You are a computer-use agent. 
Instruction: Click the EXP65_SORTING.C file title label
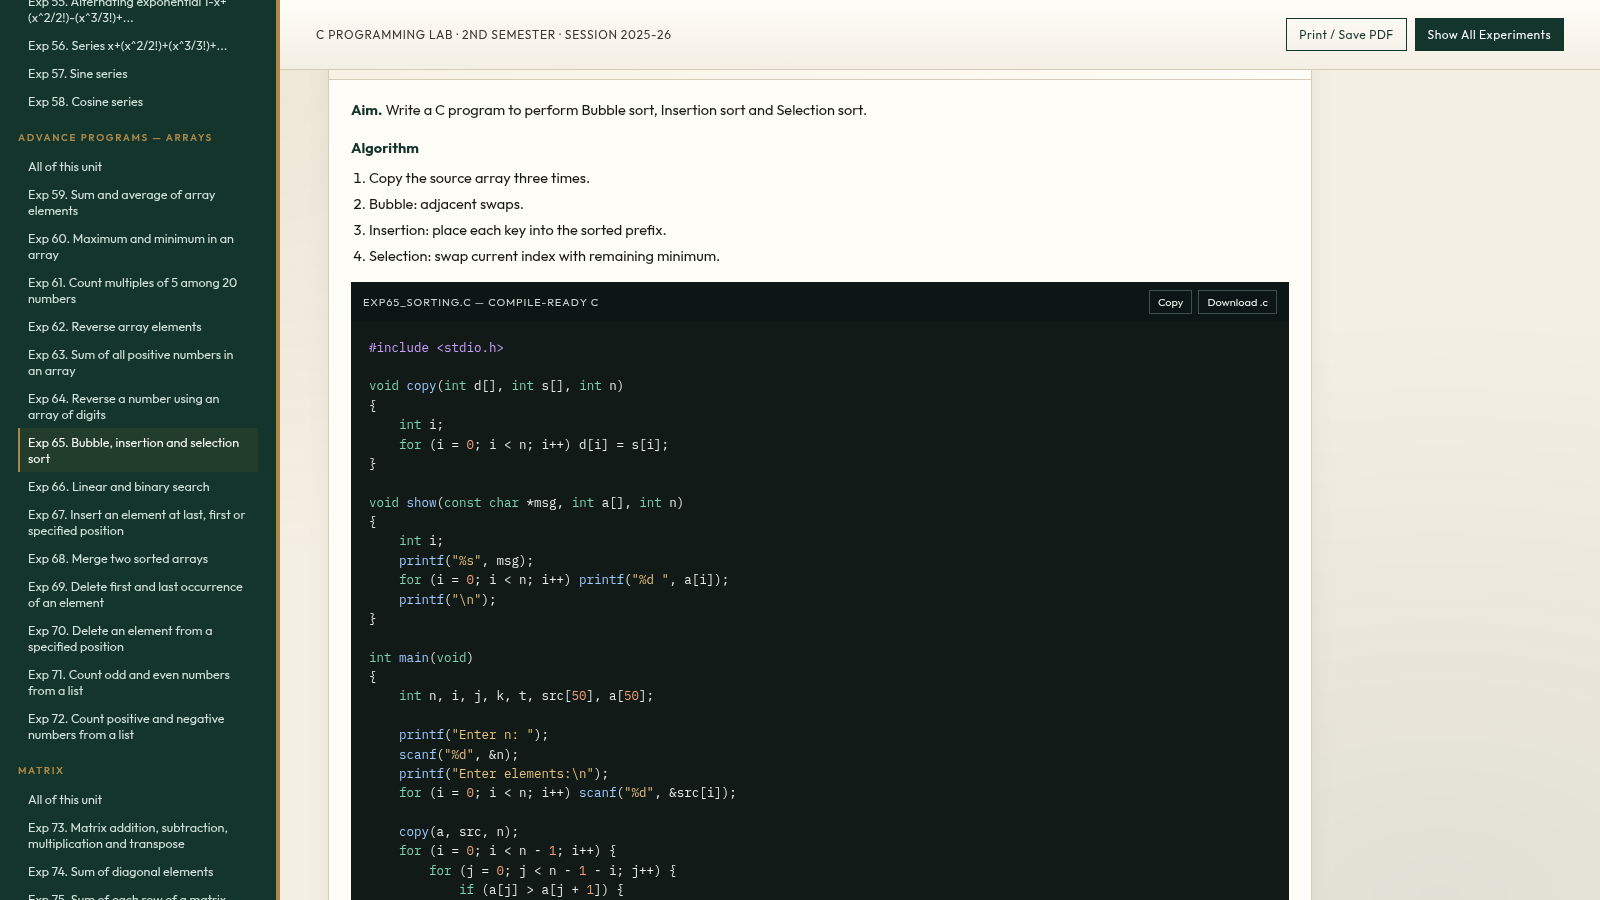coord(481,302)
